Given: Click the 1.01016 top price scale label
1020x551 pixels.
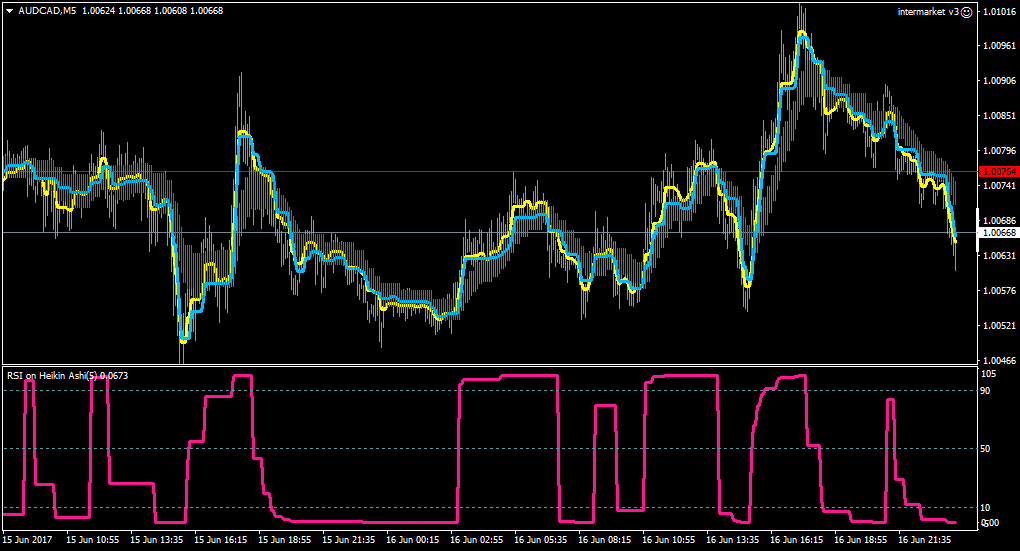Looking at the screenshot, I should [999, 11].
